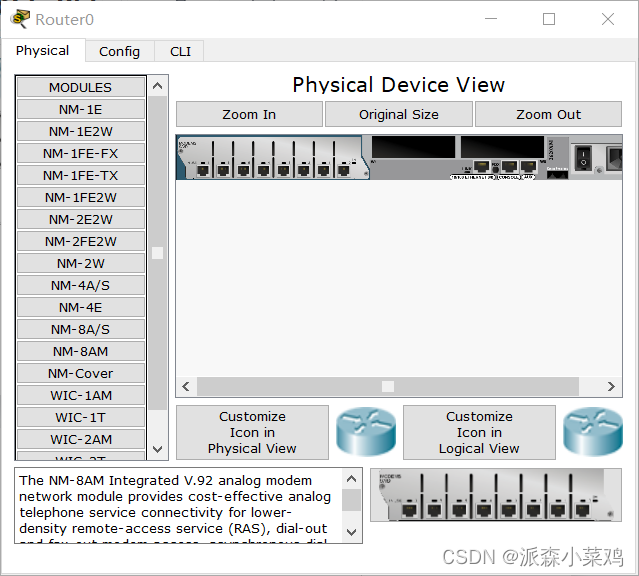Click the modules list scrollbar thumb
This screenshot has width=639, height=576.
pyautogui.click(x=158, y=253)
